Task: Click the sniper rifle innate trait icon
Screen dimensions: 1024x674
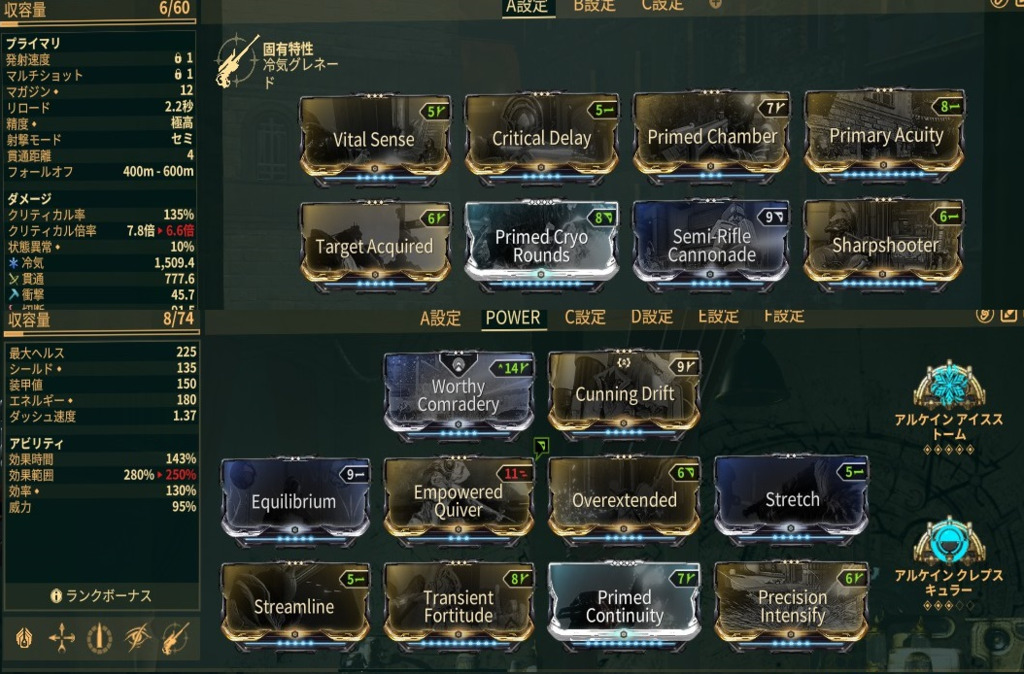Action: (x=236, y=61)
